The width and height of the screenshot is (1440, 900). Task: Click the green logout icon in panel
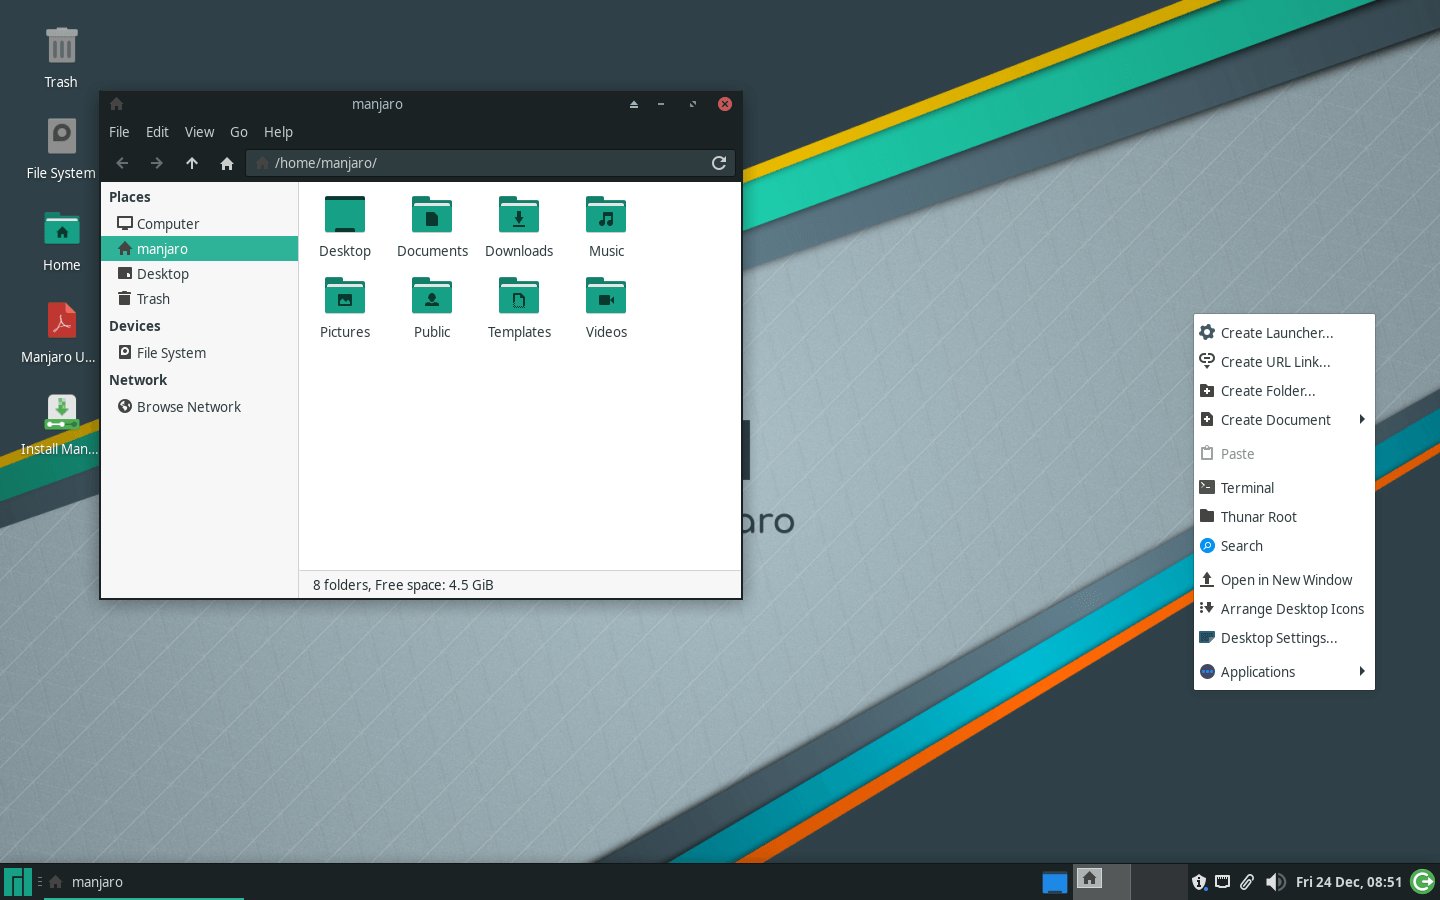tap(1422, 882)
